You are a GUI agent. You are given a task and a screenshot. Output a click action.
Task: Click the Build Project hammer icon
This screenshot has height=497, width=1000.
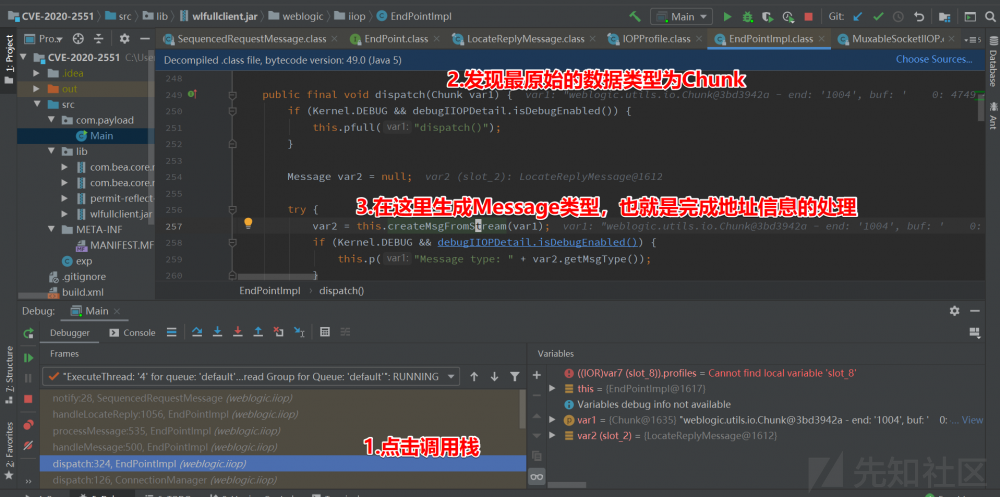click(x=635, y=17)
